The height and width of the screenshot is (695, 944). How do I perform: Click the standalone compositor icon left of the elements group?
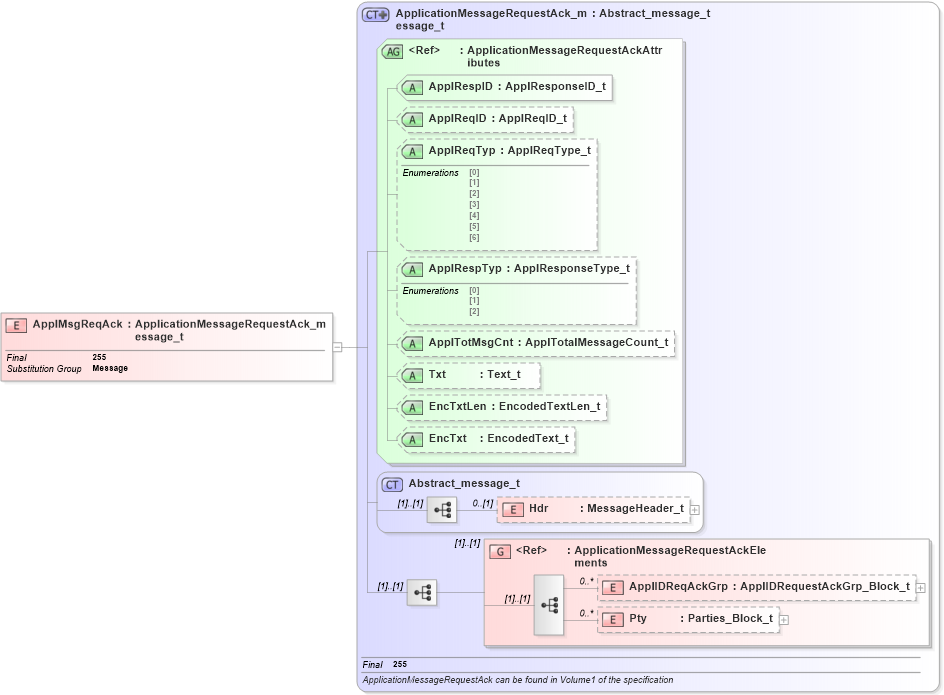[421, 592]
